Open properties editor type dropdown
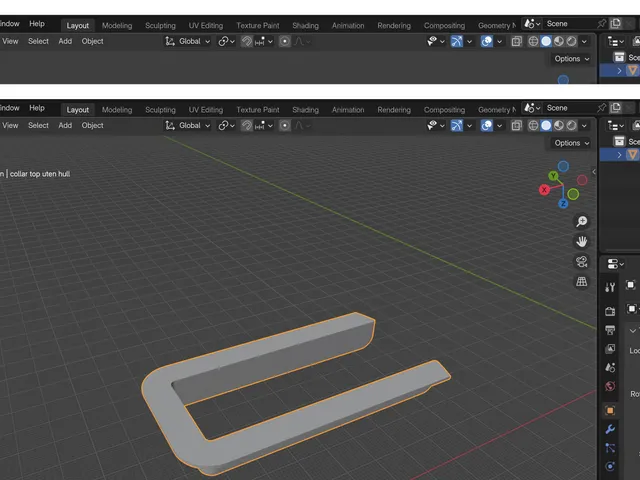This screenshot has height=480, width=640. (616, 264)
